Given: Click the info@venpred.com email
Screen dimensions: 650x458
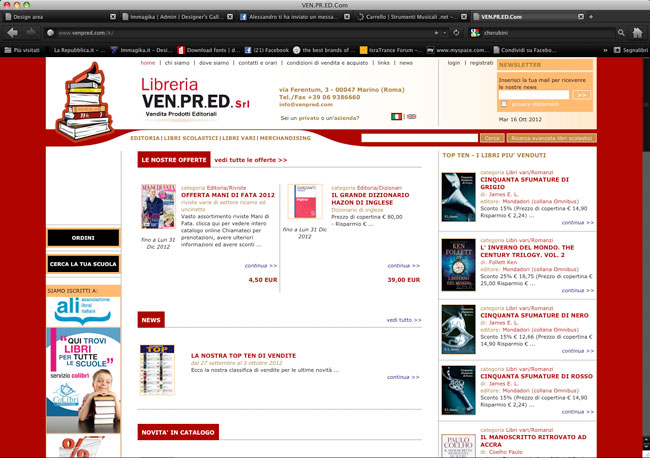Looking at the screenshot, I should tap(306, 104).
